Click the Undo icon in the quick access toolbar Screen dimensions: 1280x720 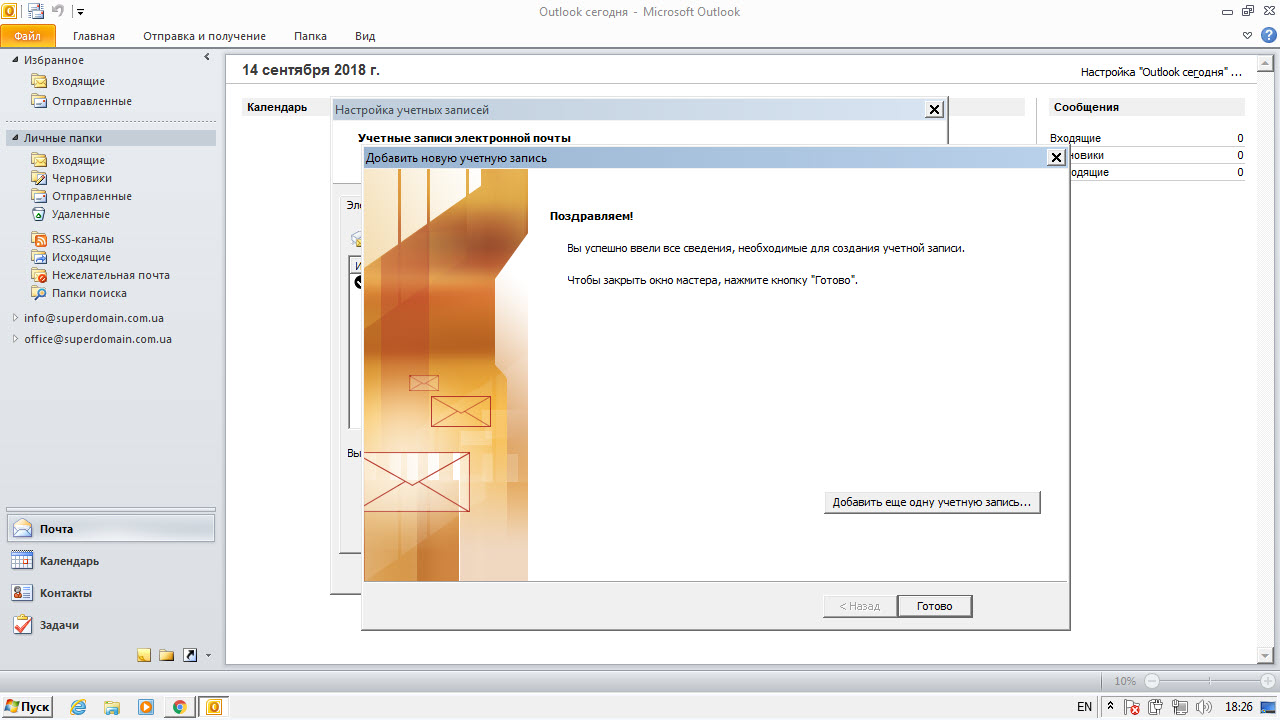[x=58, y=11]
